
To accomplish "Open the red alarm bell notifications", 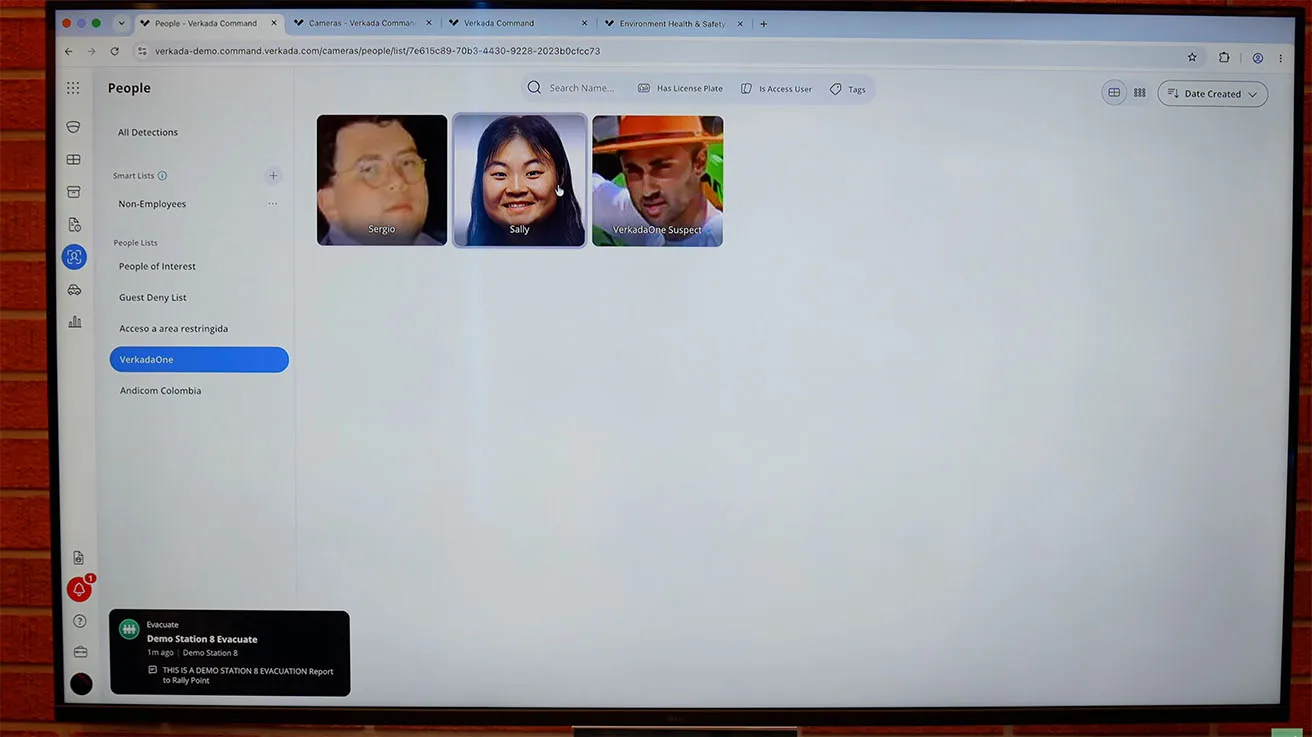I will tap(79, 589).
